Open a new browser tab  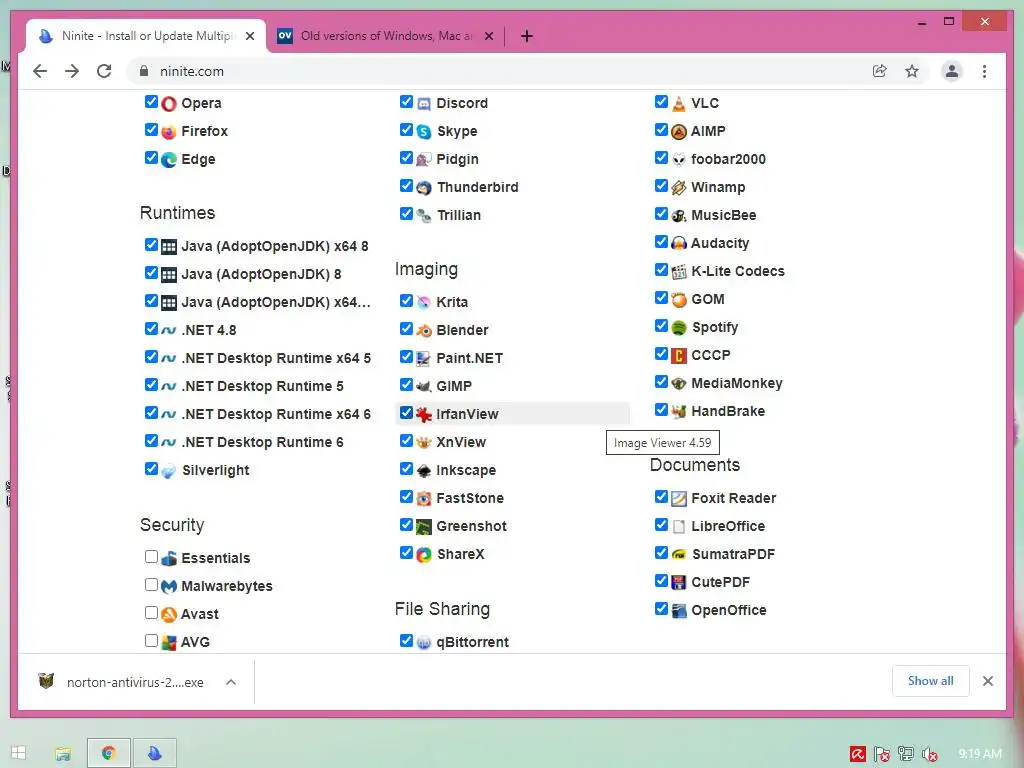coord(527,36)
